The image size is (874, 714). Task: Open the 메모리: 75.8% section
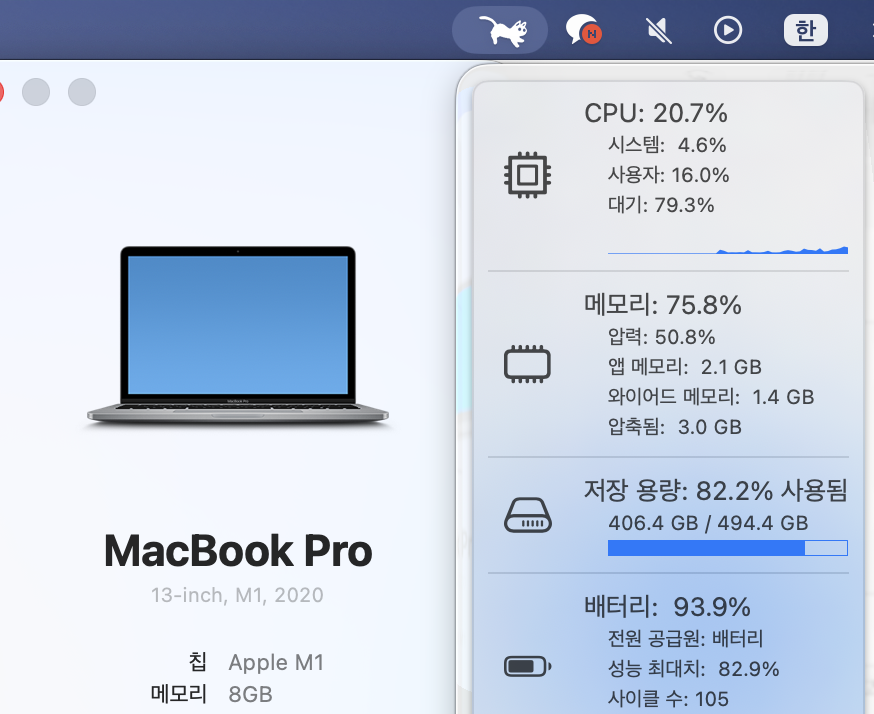point(662,304)
